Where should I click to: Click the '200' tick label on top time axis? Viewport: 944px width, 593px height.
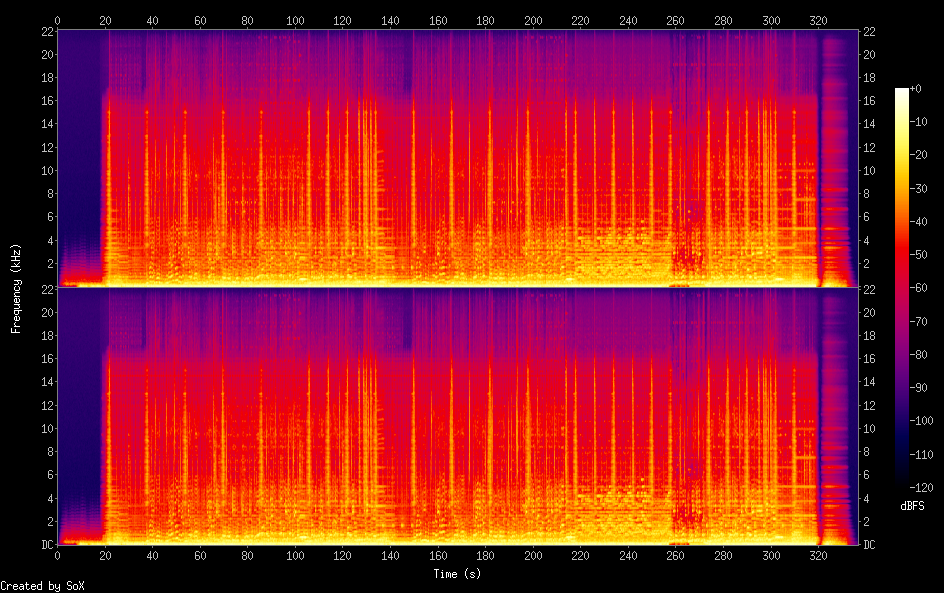tap(533, 20)
